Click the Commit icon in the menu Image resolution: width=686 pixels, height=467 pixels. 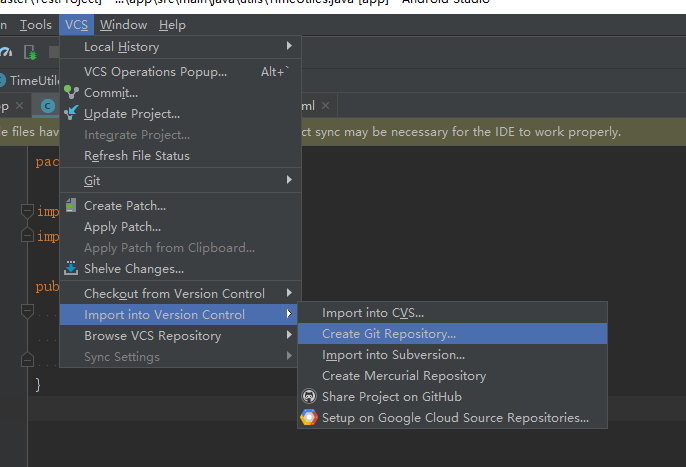pyautogui.click(x=71, y=92)
